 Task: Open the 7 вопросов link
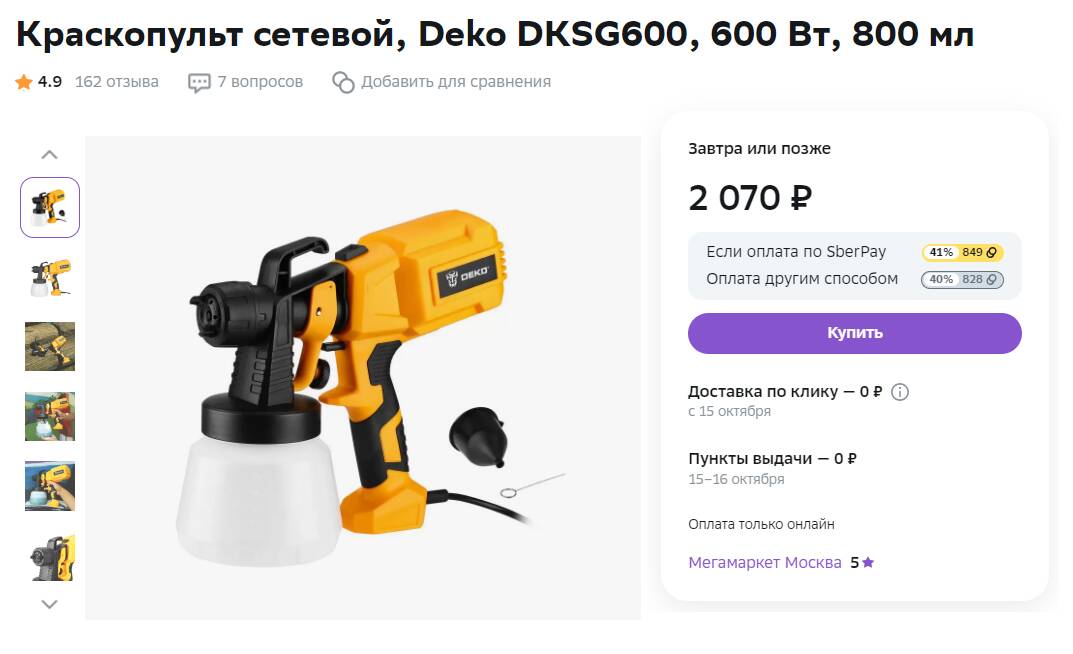260,82
